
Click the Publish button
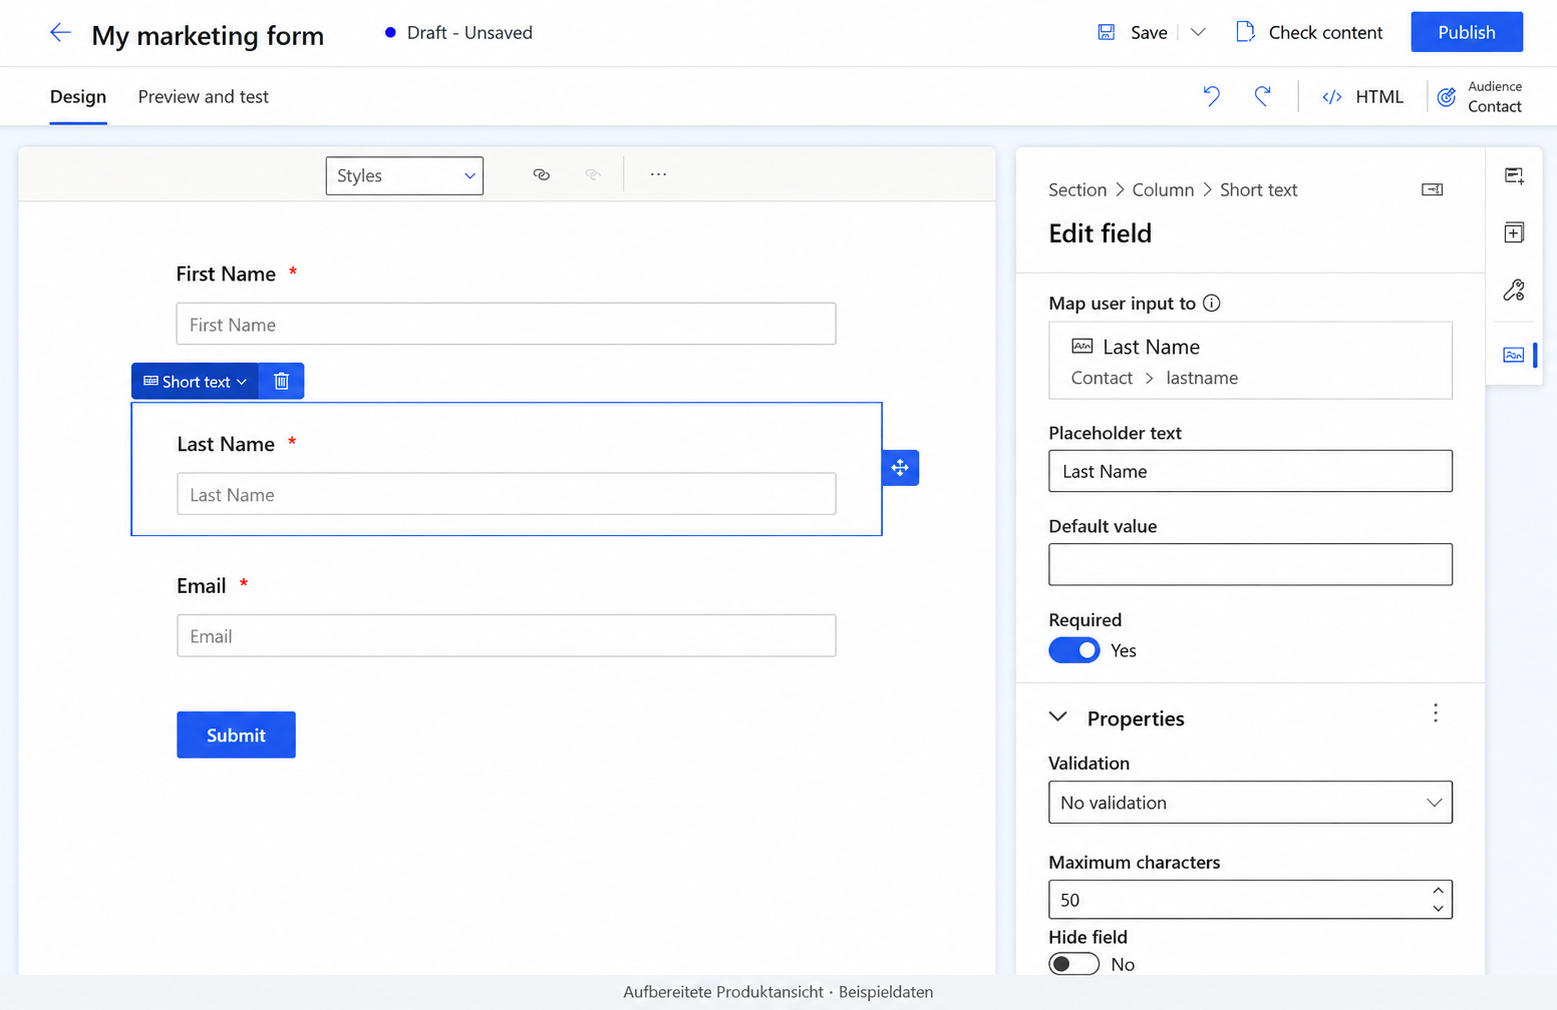coord(1467,32)
